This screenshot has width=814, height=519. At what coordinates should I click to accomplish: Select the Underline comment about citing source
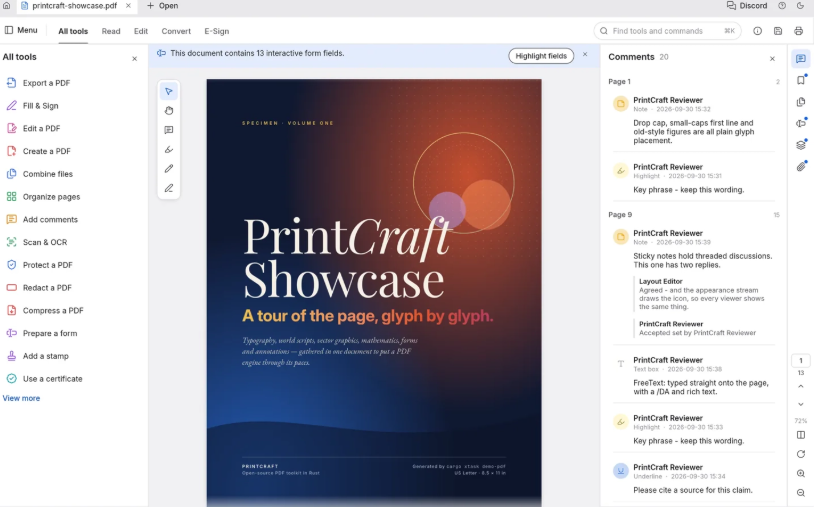[694, 479]
